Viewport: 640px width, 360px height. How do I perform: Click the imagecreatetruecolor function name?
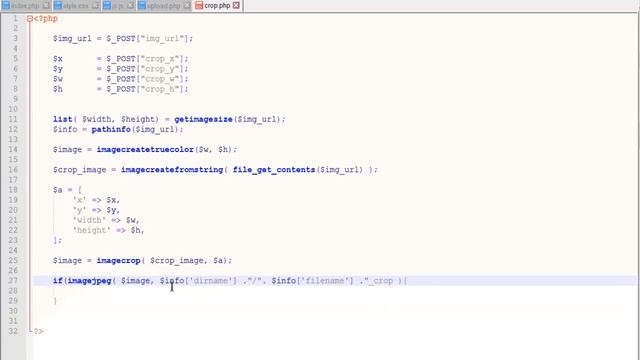click(x=145, y=149)
